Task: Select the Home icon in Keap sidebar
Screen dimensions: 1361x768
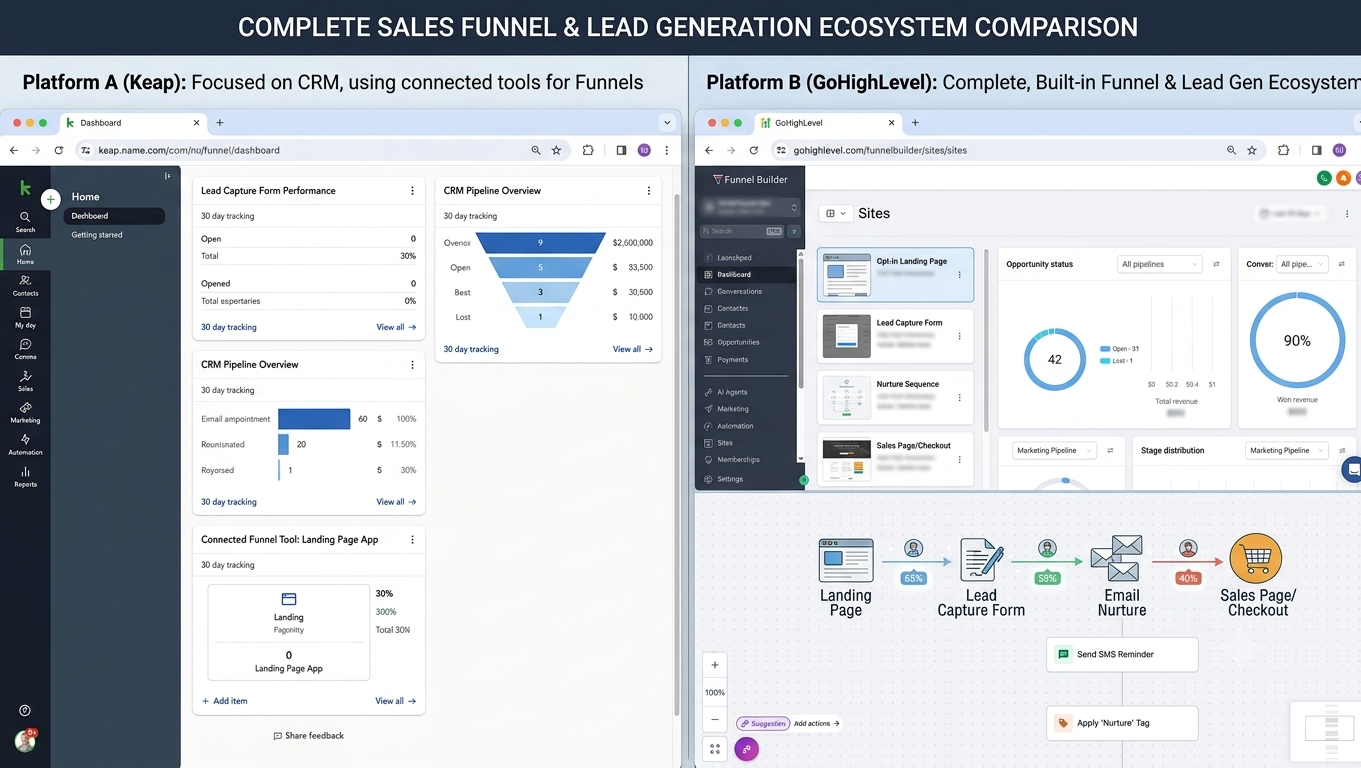Action: coord(25,254)
